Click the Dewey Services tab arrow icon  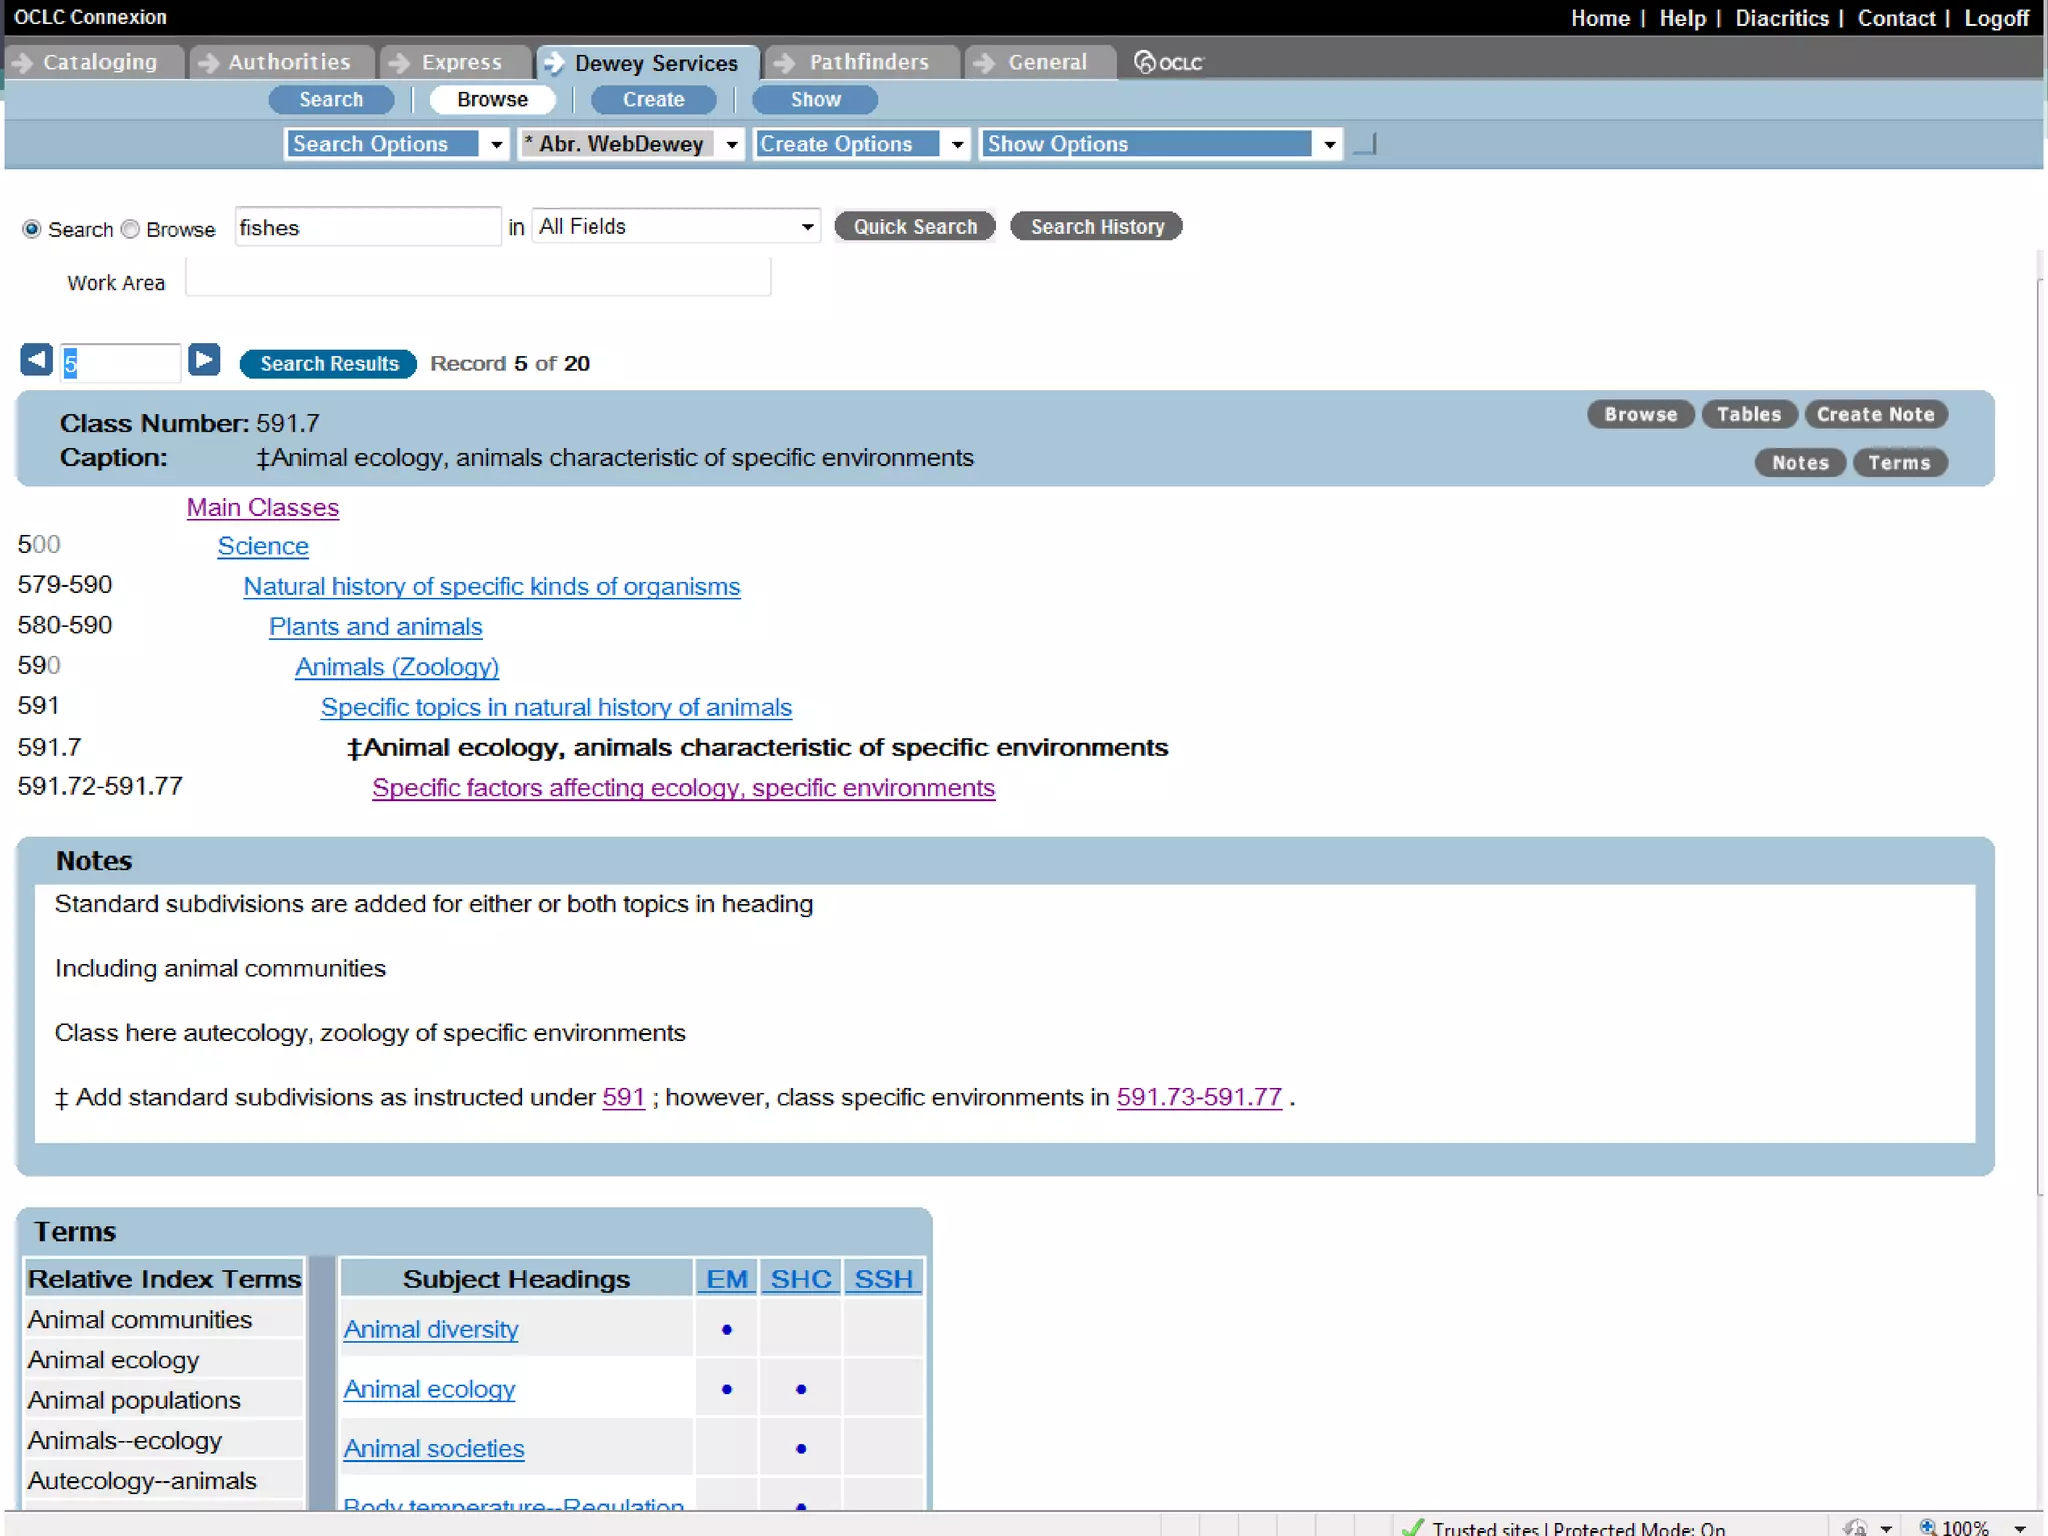[x=554, y=63]
